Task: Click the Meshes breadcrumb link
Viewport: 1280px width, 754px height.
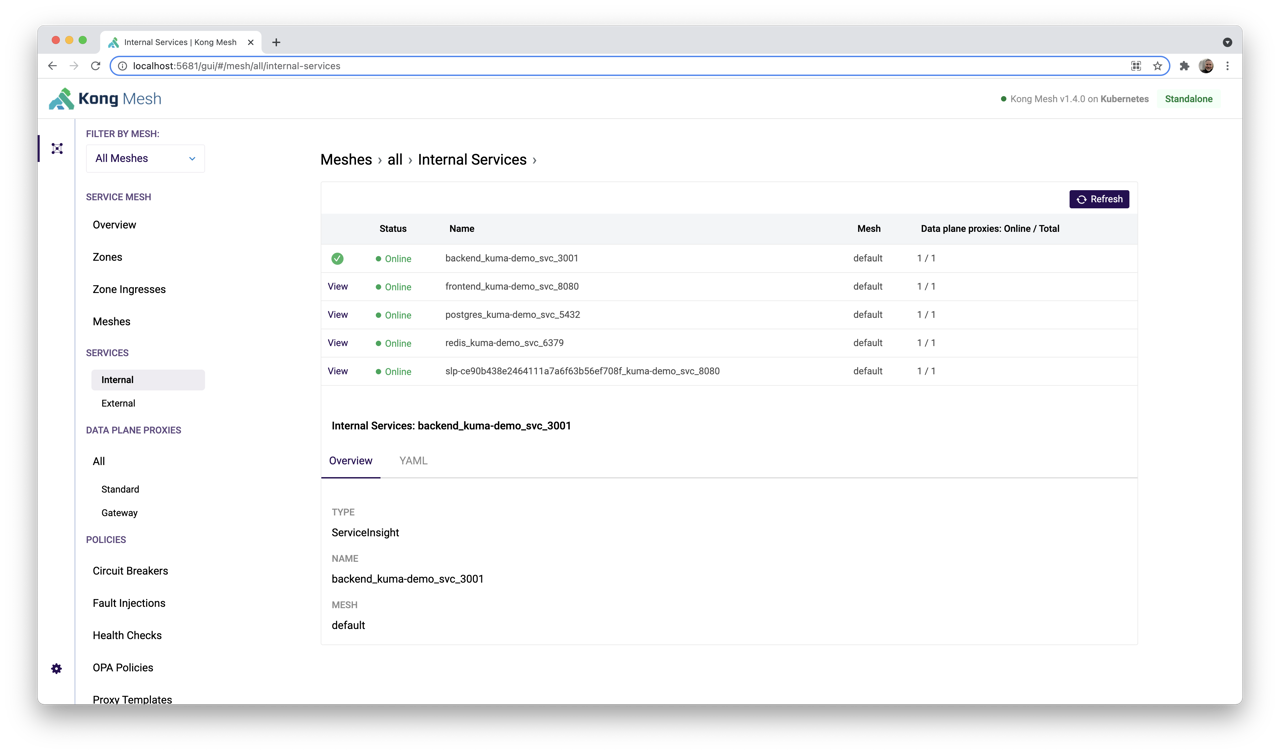Action: click(x=346, y=160)
